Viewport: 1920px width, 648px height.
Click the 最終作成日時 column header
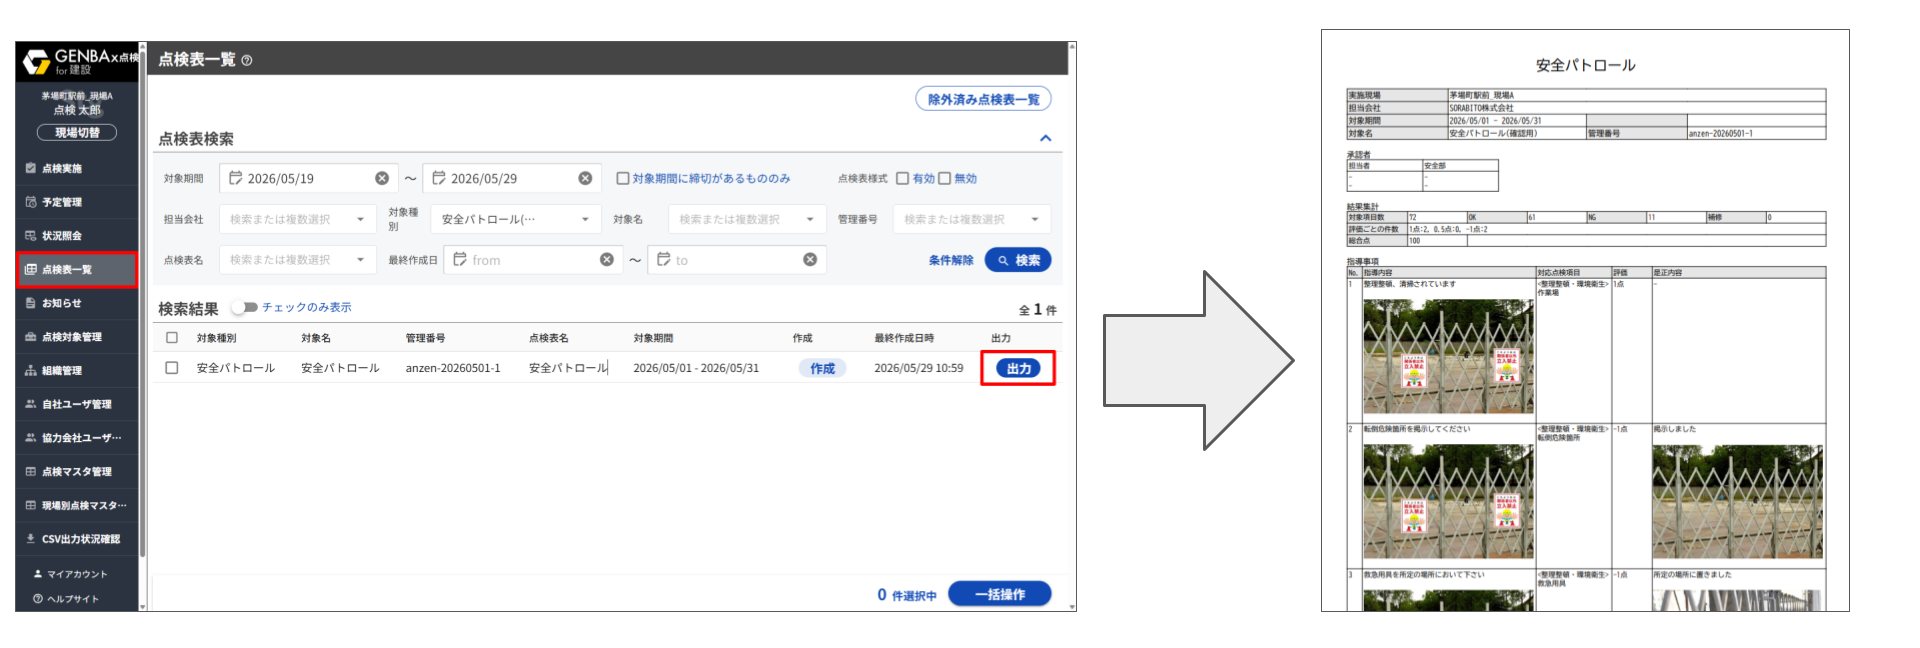tap(904, 338)
